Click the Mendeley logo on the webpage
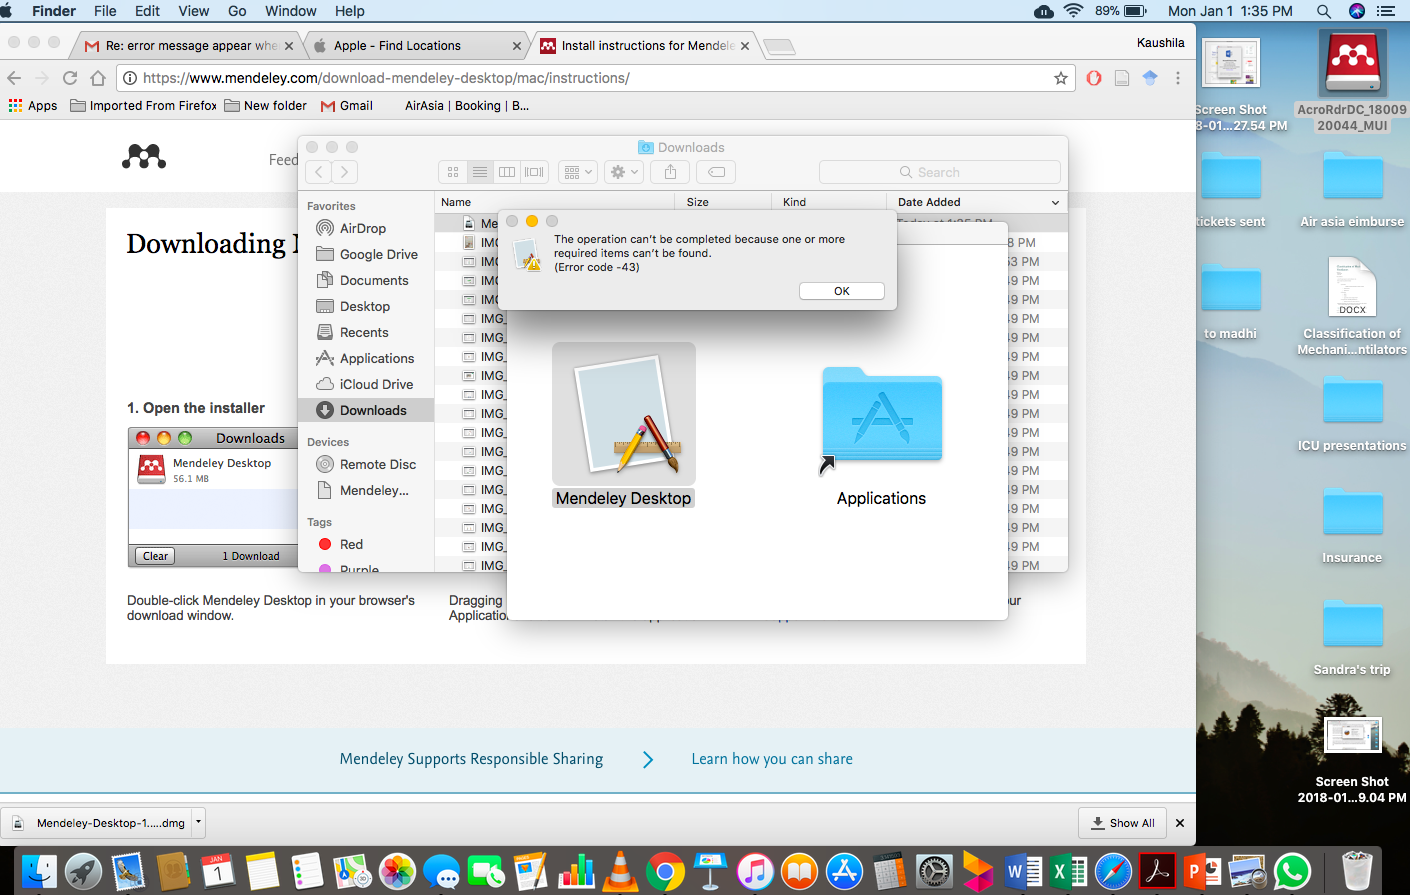1410x895 pixels. 144,156
